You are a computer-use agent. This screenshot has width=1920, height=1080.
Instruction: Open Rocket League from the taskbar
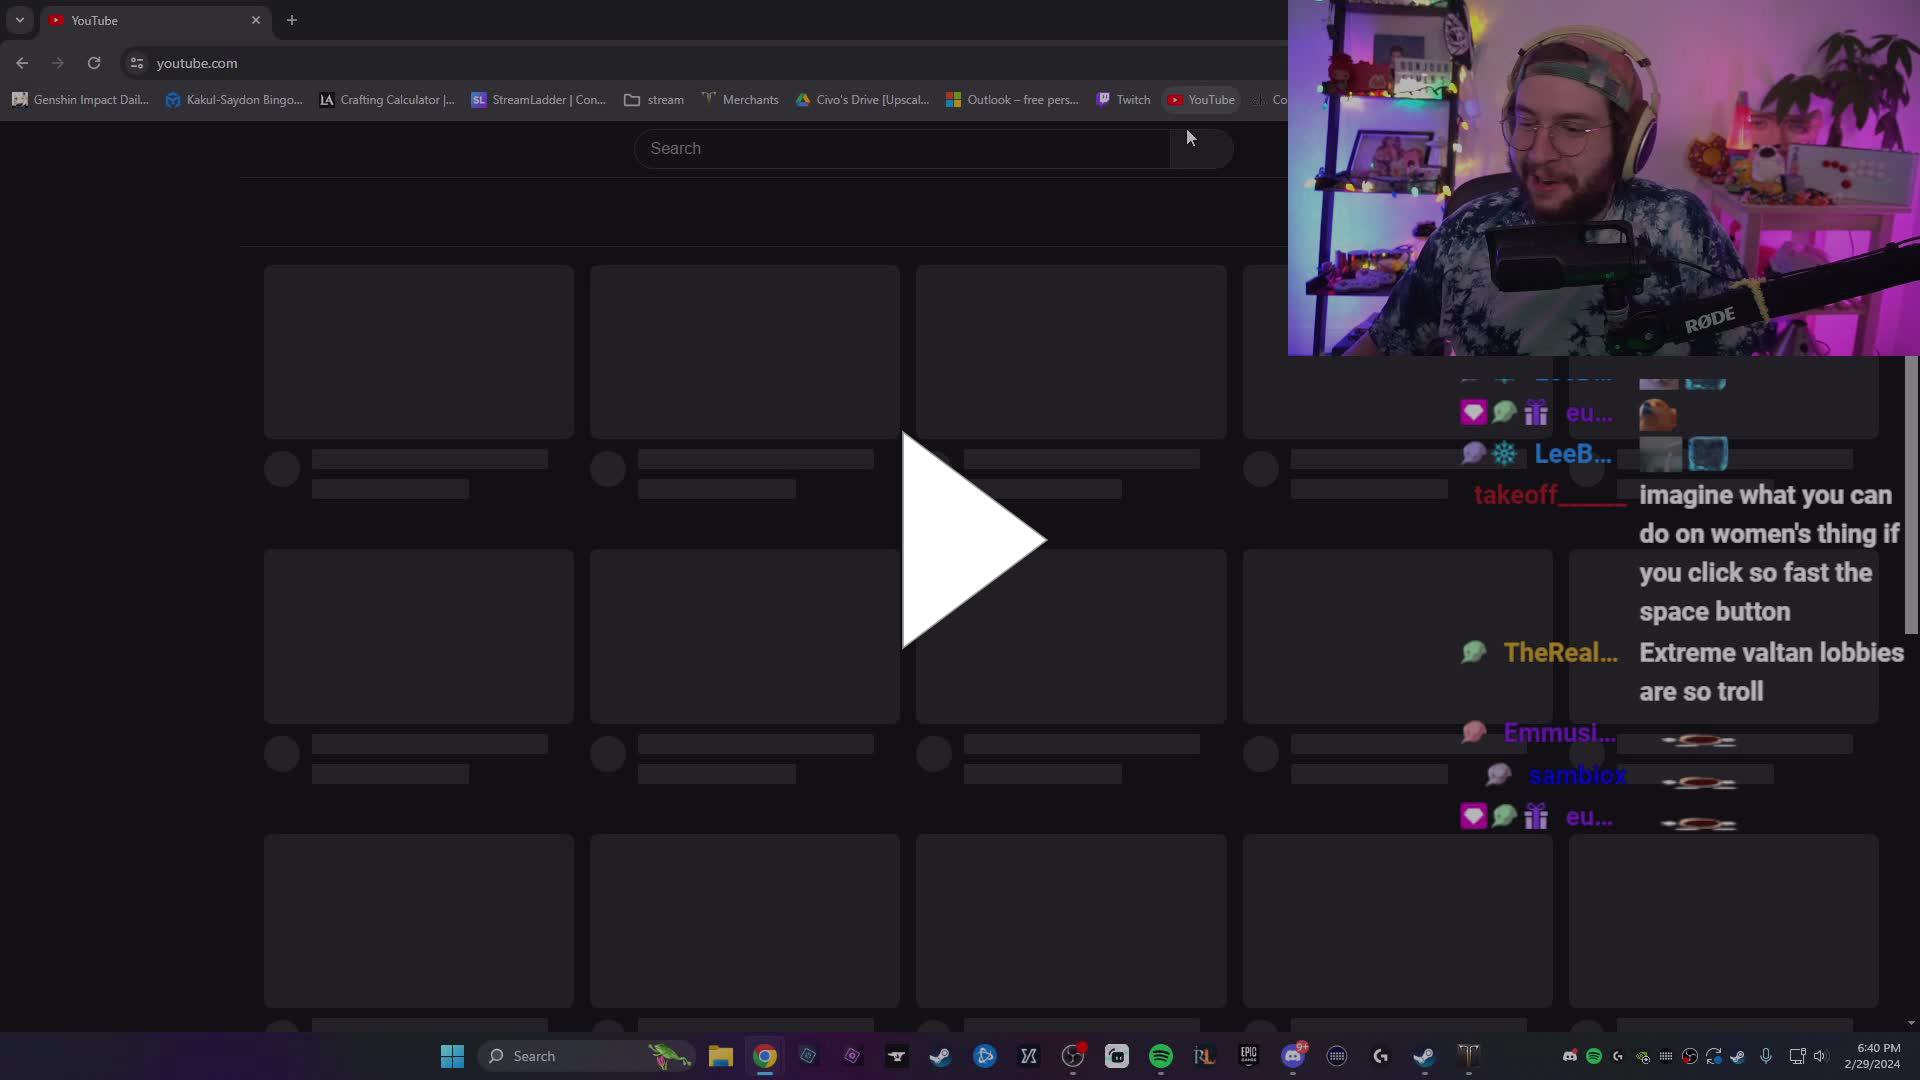coord(1205,1056)
